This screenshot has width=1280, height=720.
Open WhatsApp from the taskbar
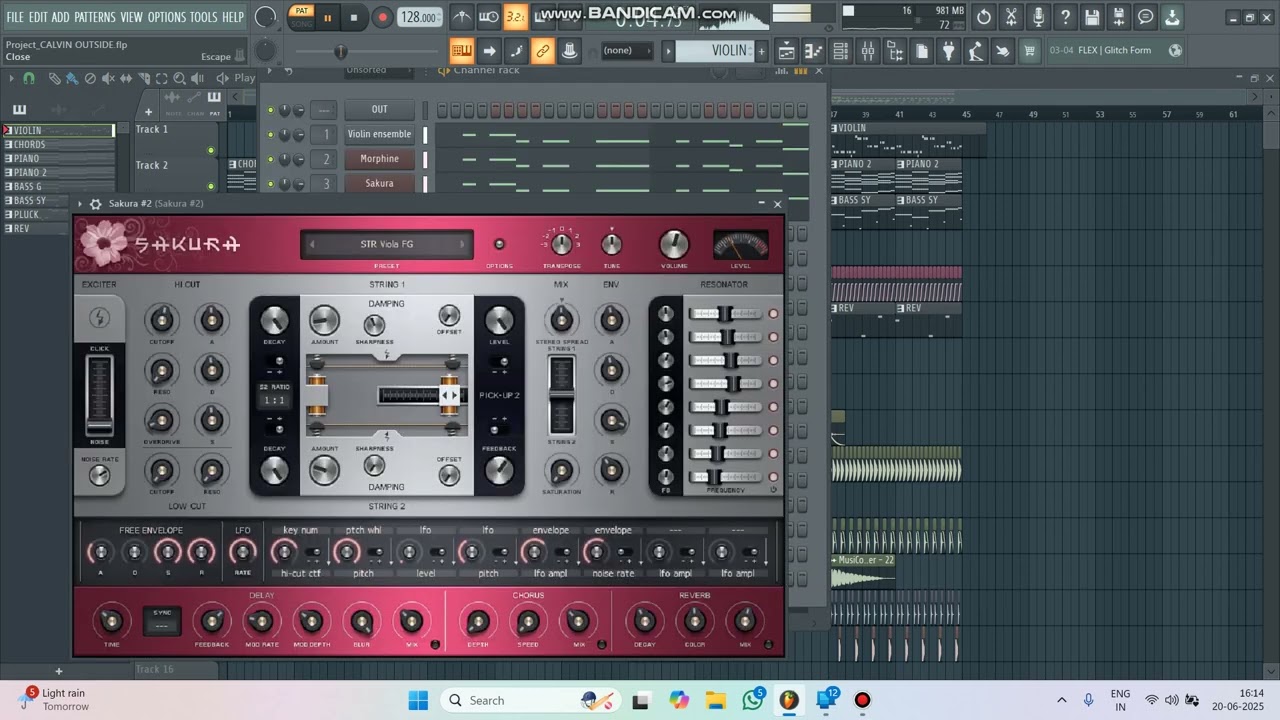click(x=753, y=700)
